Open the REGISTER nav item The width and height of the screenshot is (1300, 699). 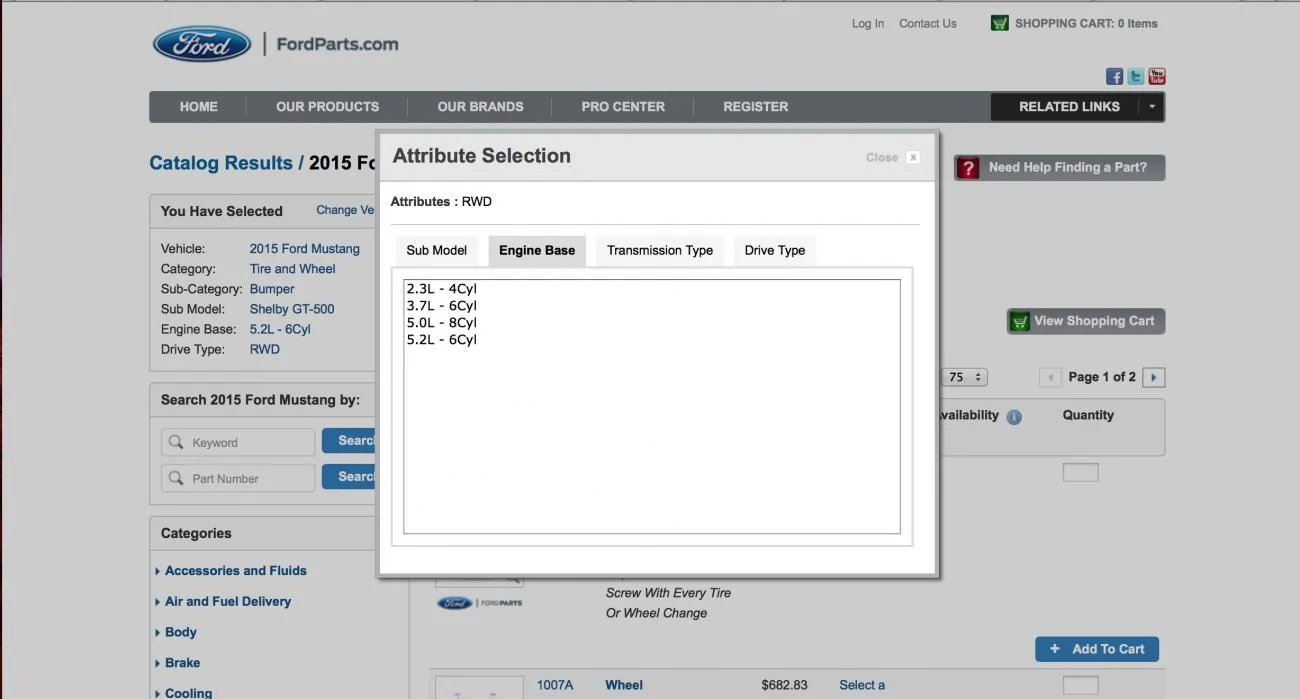[x=756, y=107]
